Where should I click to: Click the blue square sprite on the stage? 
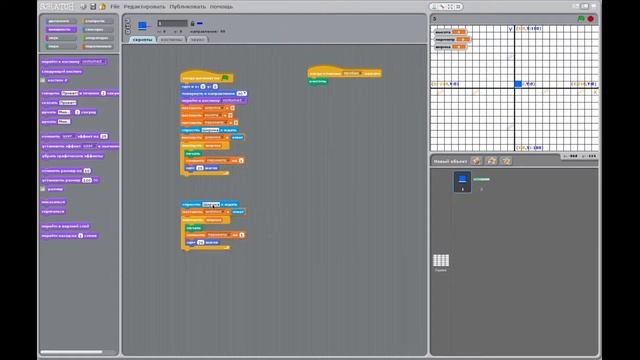[x=518, y=84]
